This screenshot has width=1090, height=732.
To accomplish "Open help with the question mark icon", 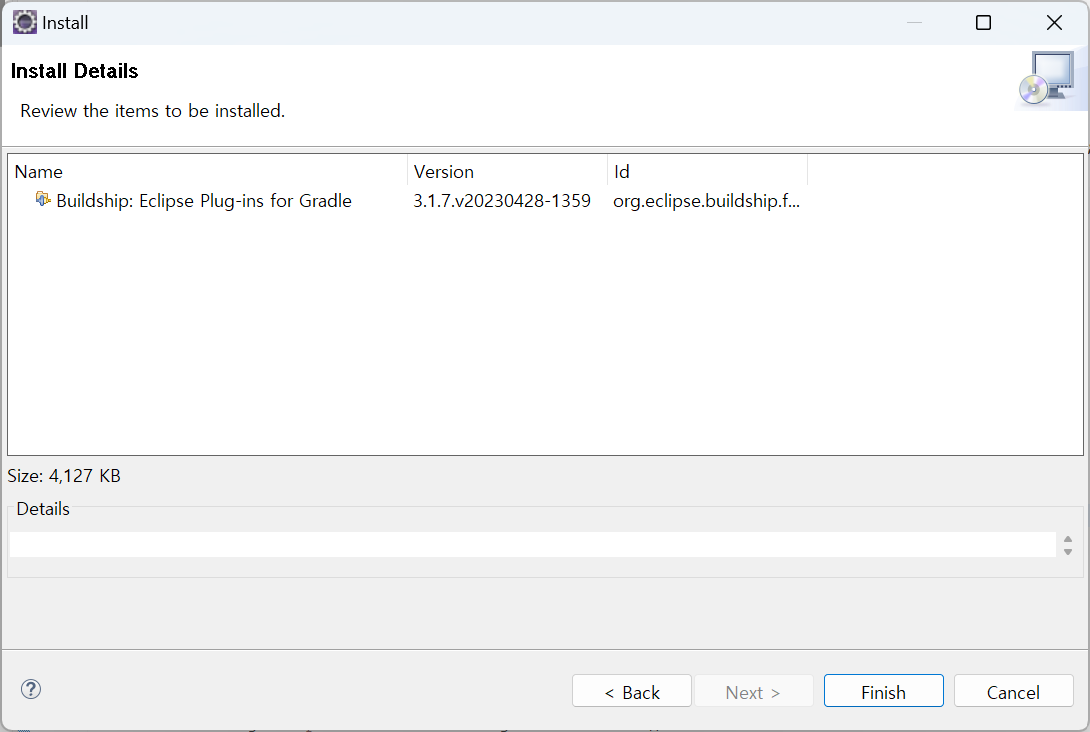I will (x=31, y=689).
